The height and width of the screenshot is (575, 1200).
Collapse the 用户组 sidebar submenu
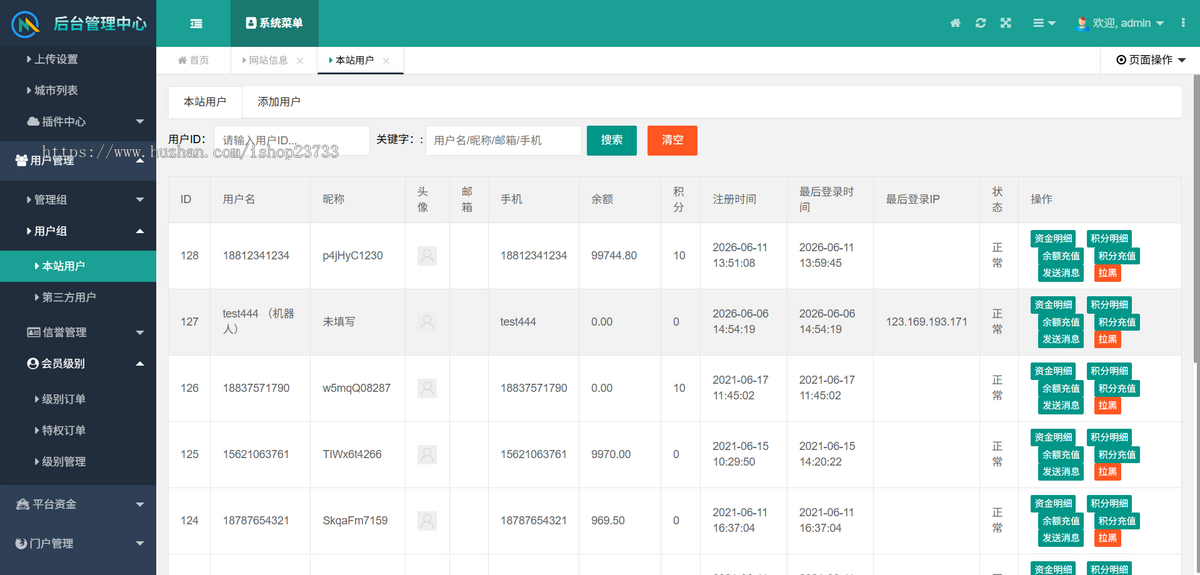[78, 230]
